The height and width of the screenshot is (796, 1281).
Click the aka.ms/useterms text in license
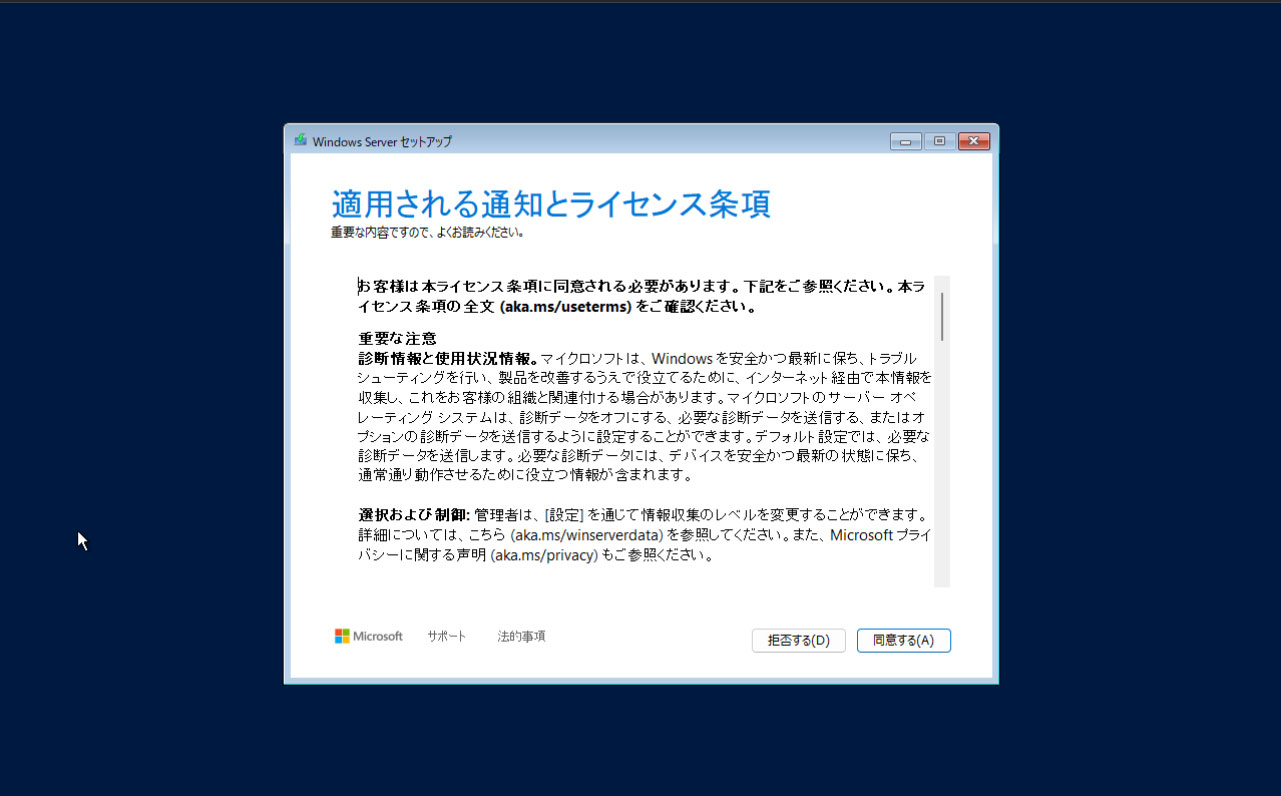coord(566,307)
